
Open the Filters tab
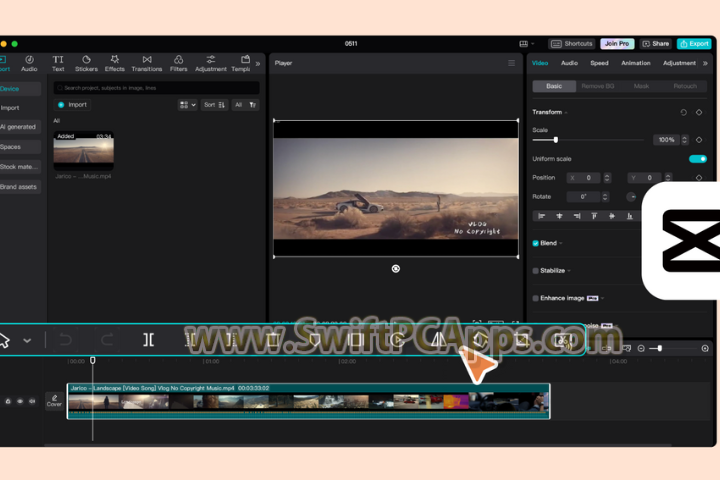tap(179, 63)
